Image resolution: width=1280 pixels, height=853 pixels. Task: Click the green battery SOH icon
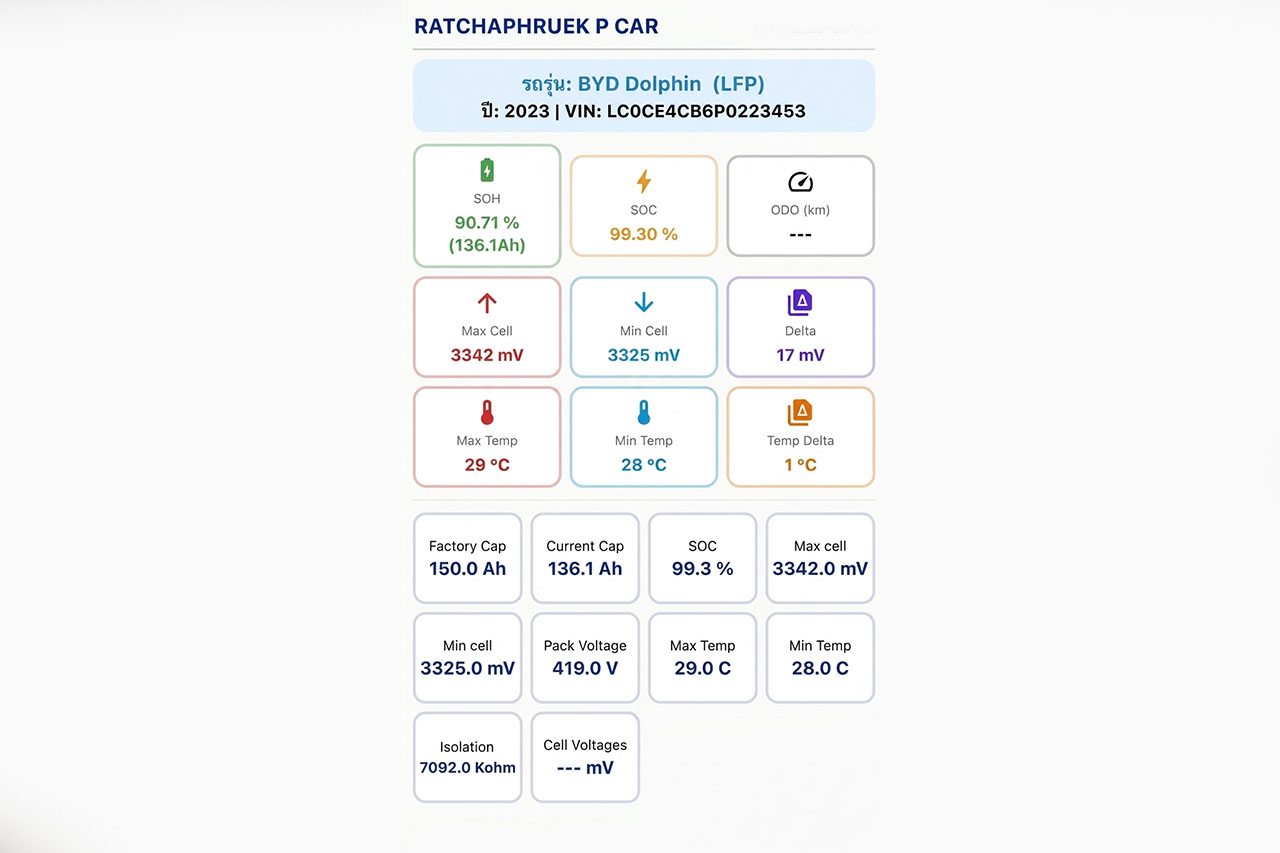click(487, 170)
